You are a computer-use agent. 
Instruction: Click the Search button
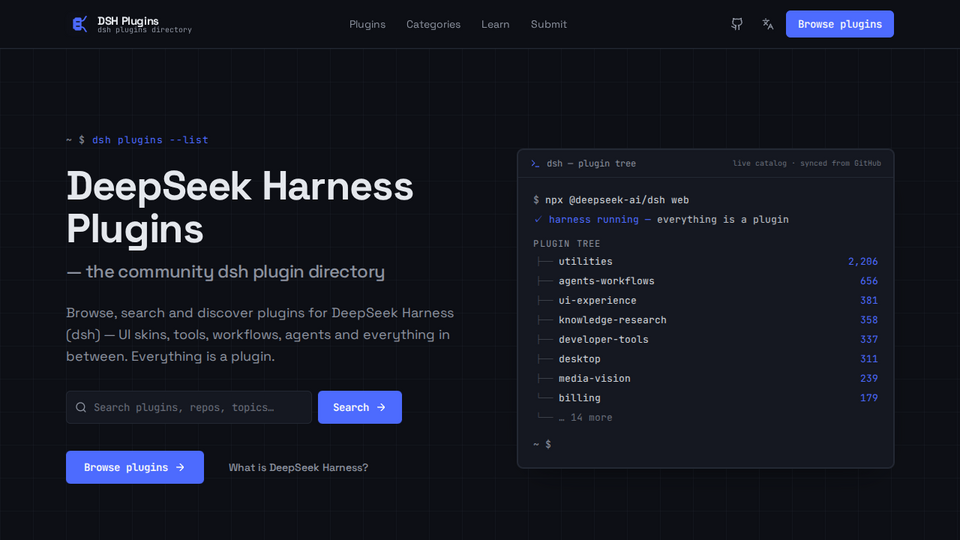(x=359, y=407)
